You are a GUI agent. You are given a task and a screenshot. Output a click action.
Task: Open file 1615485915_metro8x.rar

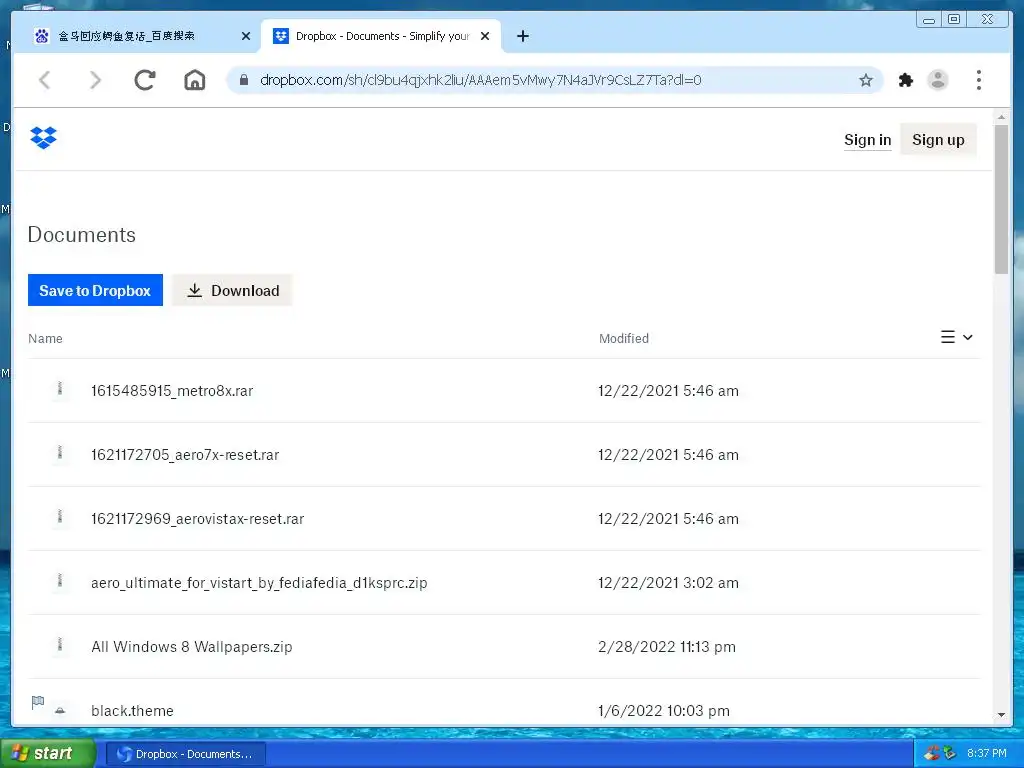tap(172, 391)
